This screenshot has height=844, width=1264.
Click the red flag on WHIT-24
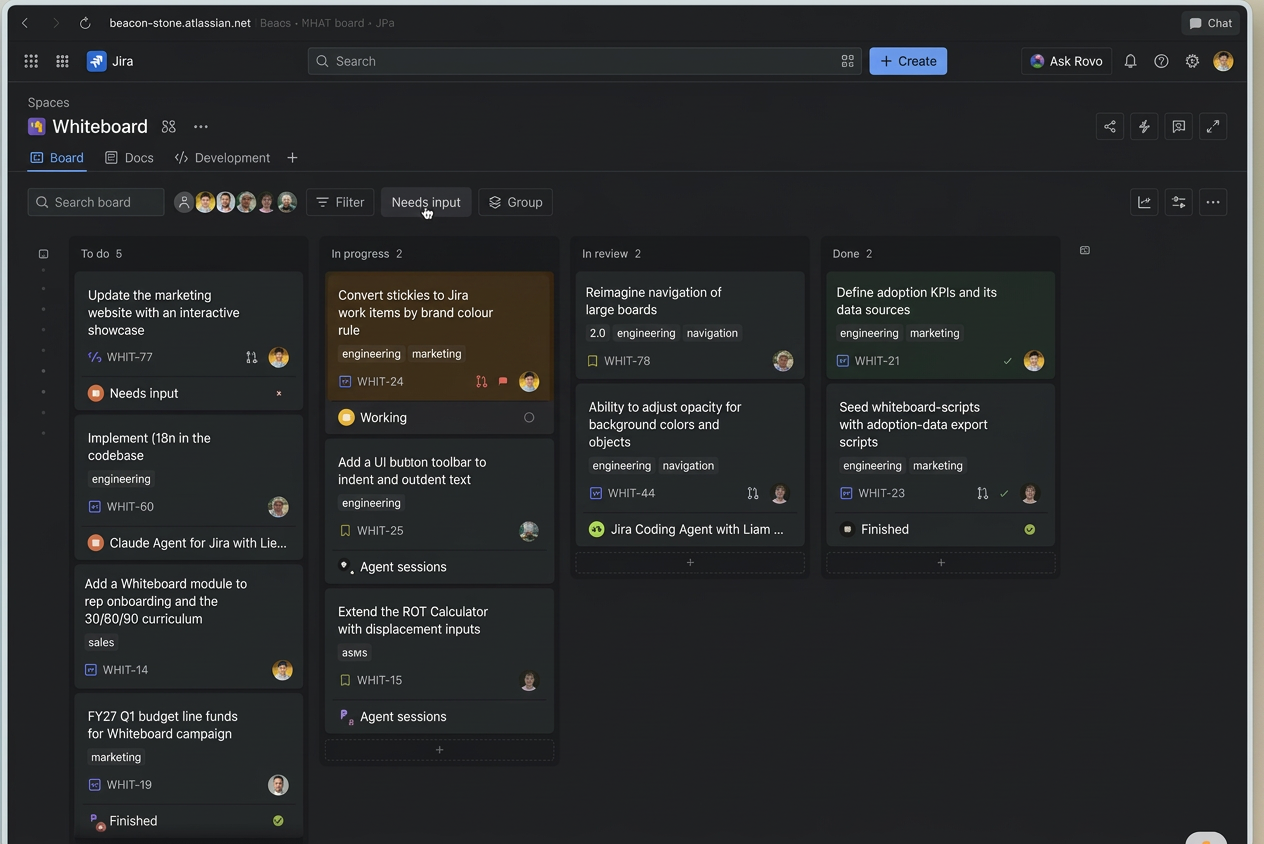click(503, 381)
